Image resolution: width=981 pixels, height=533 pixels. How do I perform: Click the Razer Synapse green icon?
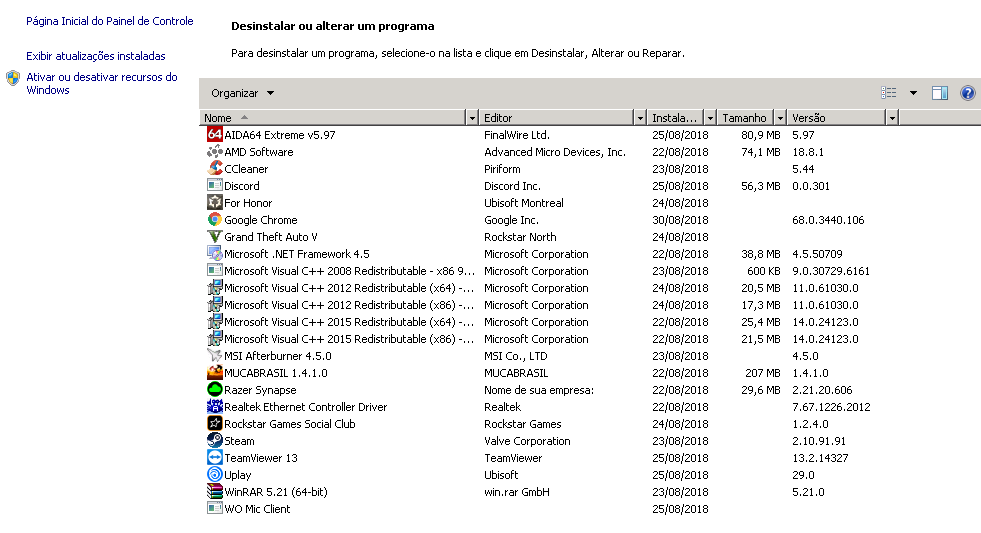pyautogui.click(x=214, y=390)
